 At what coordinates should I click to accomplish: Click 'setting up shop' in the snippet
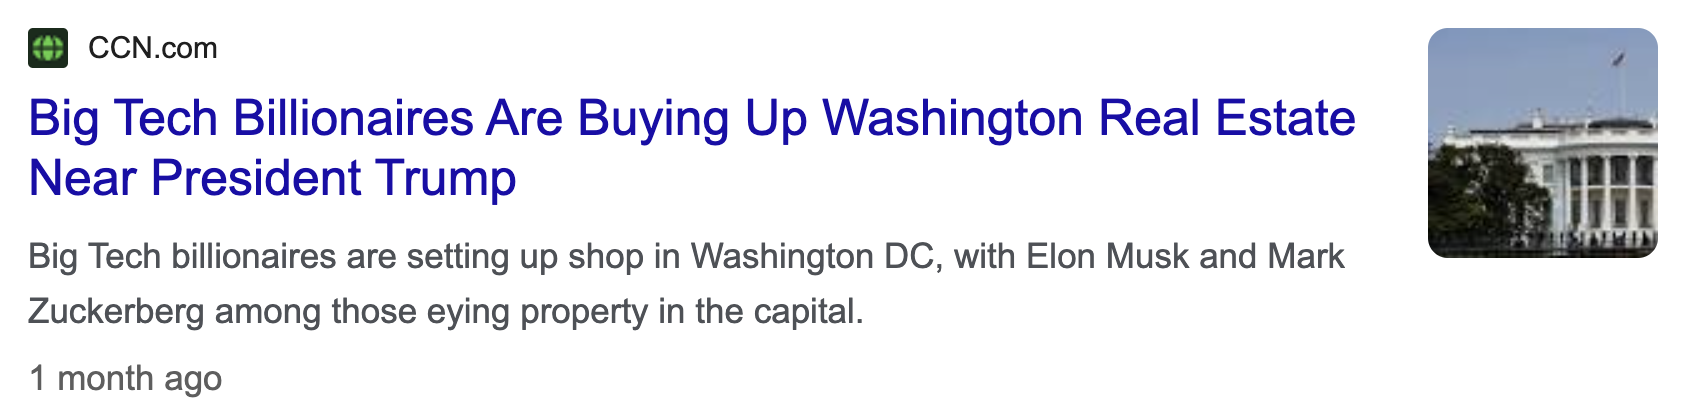point(523,257)
